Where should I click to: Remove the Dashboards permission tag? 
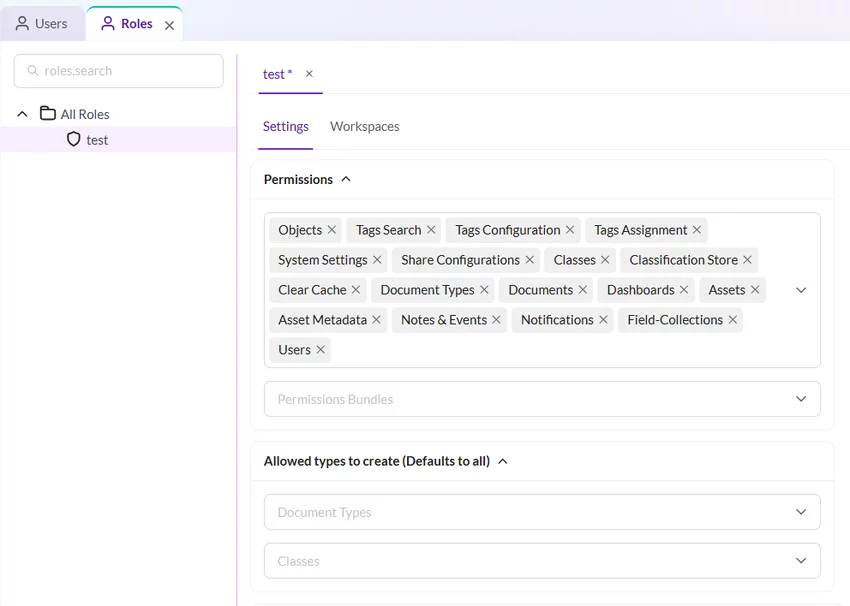point(684,290)
